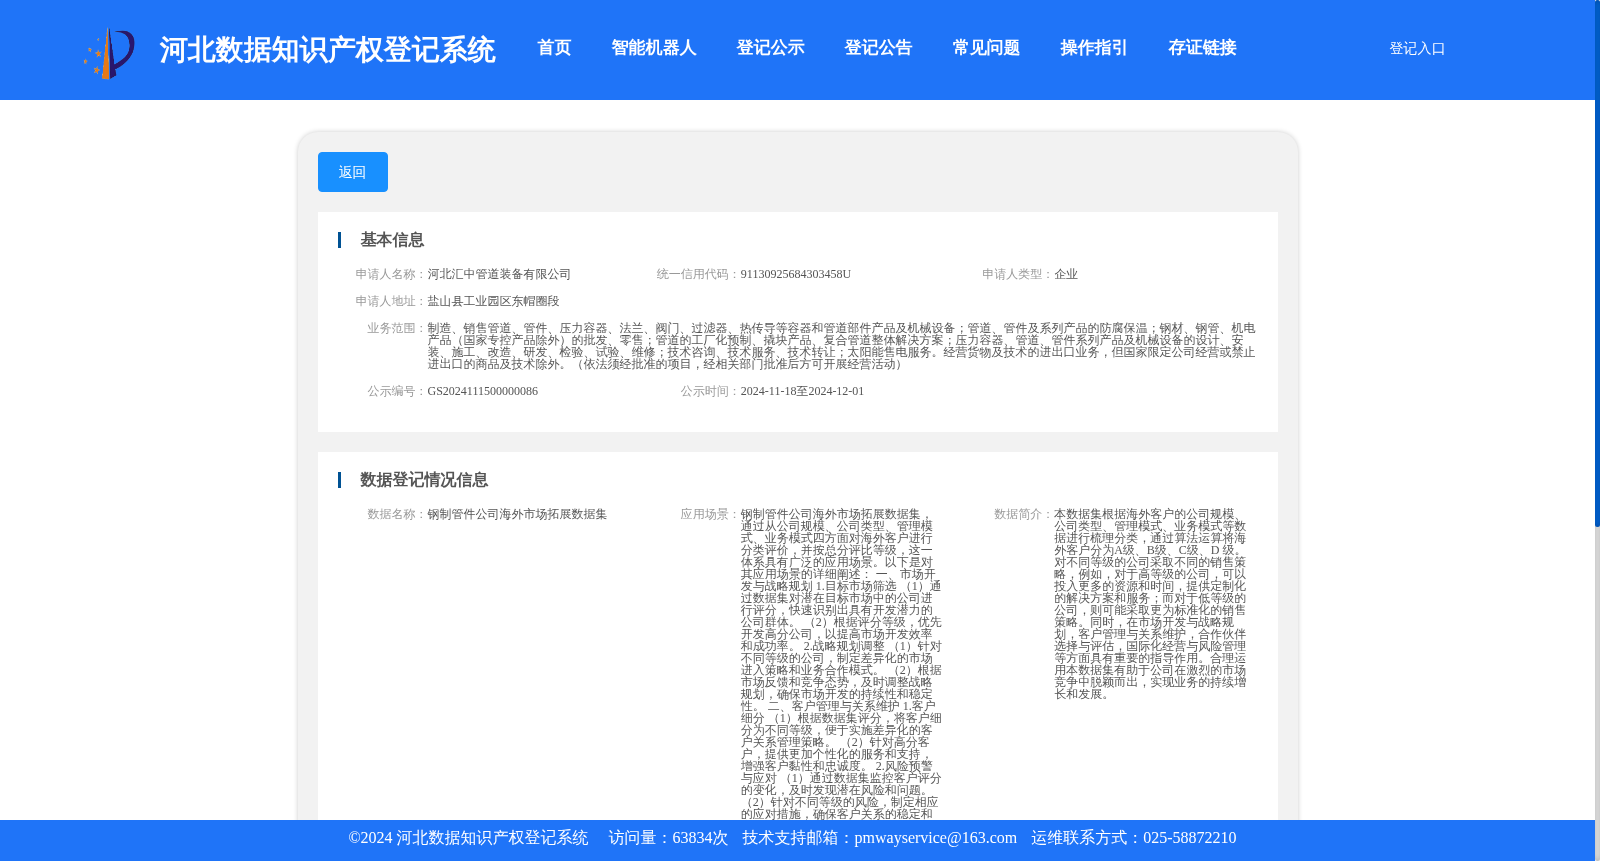Click the applicant type value 企业

pos(1066,274)
